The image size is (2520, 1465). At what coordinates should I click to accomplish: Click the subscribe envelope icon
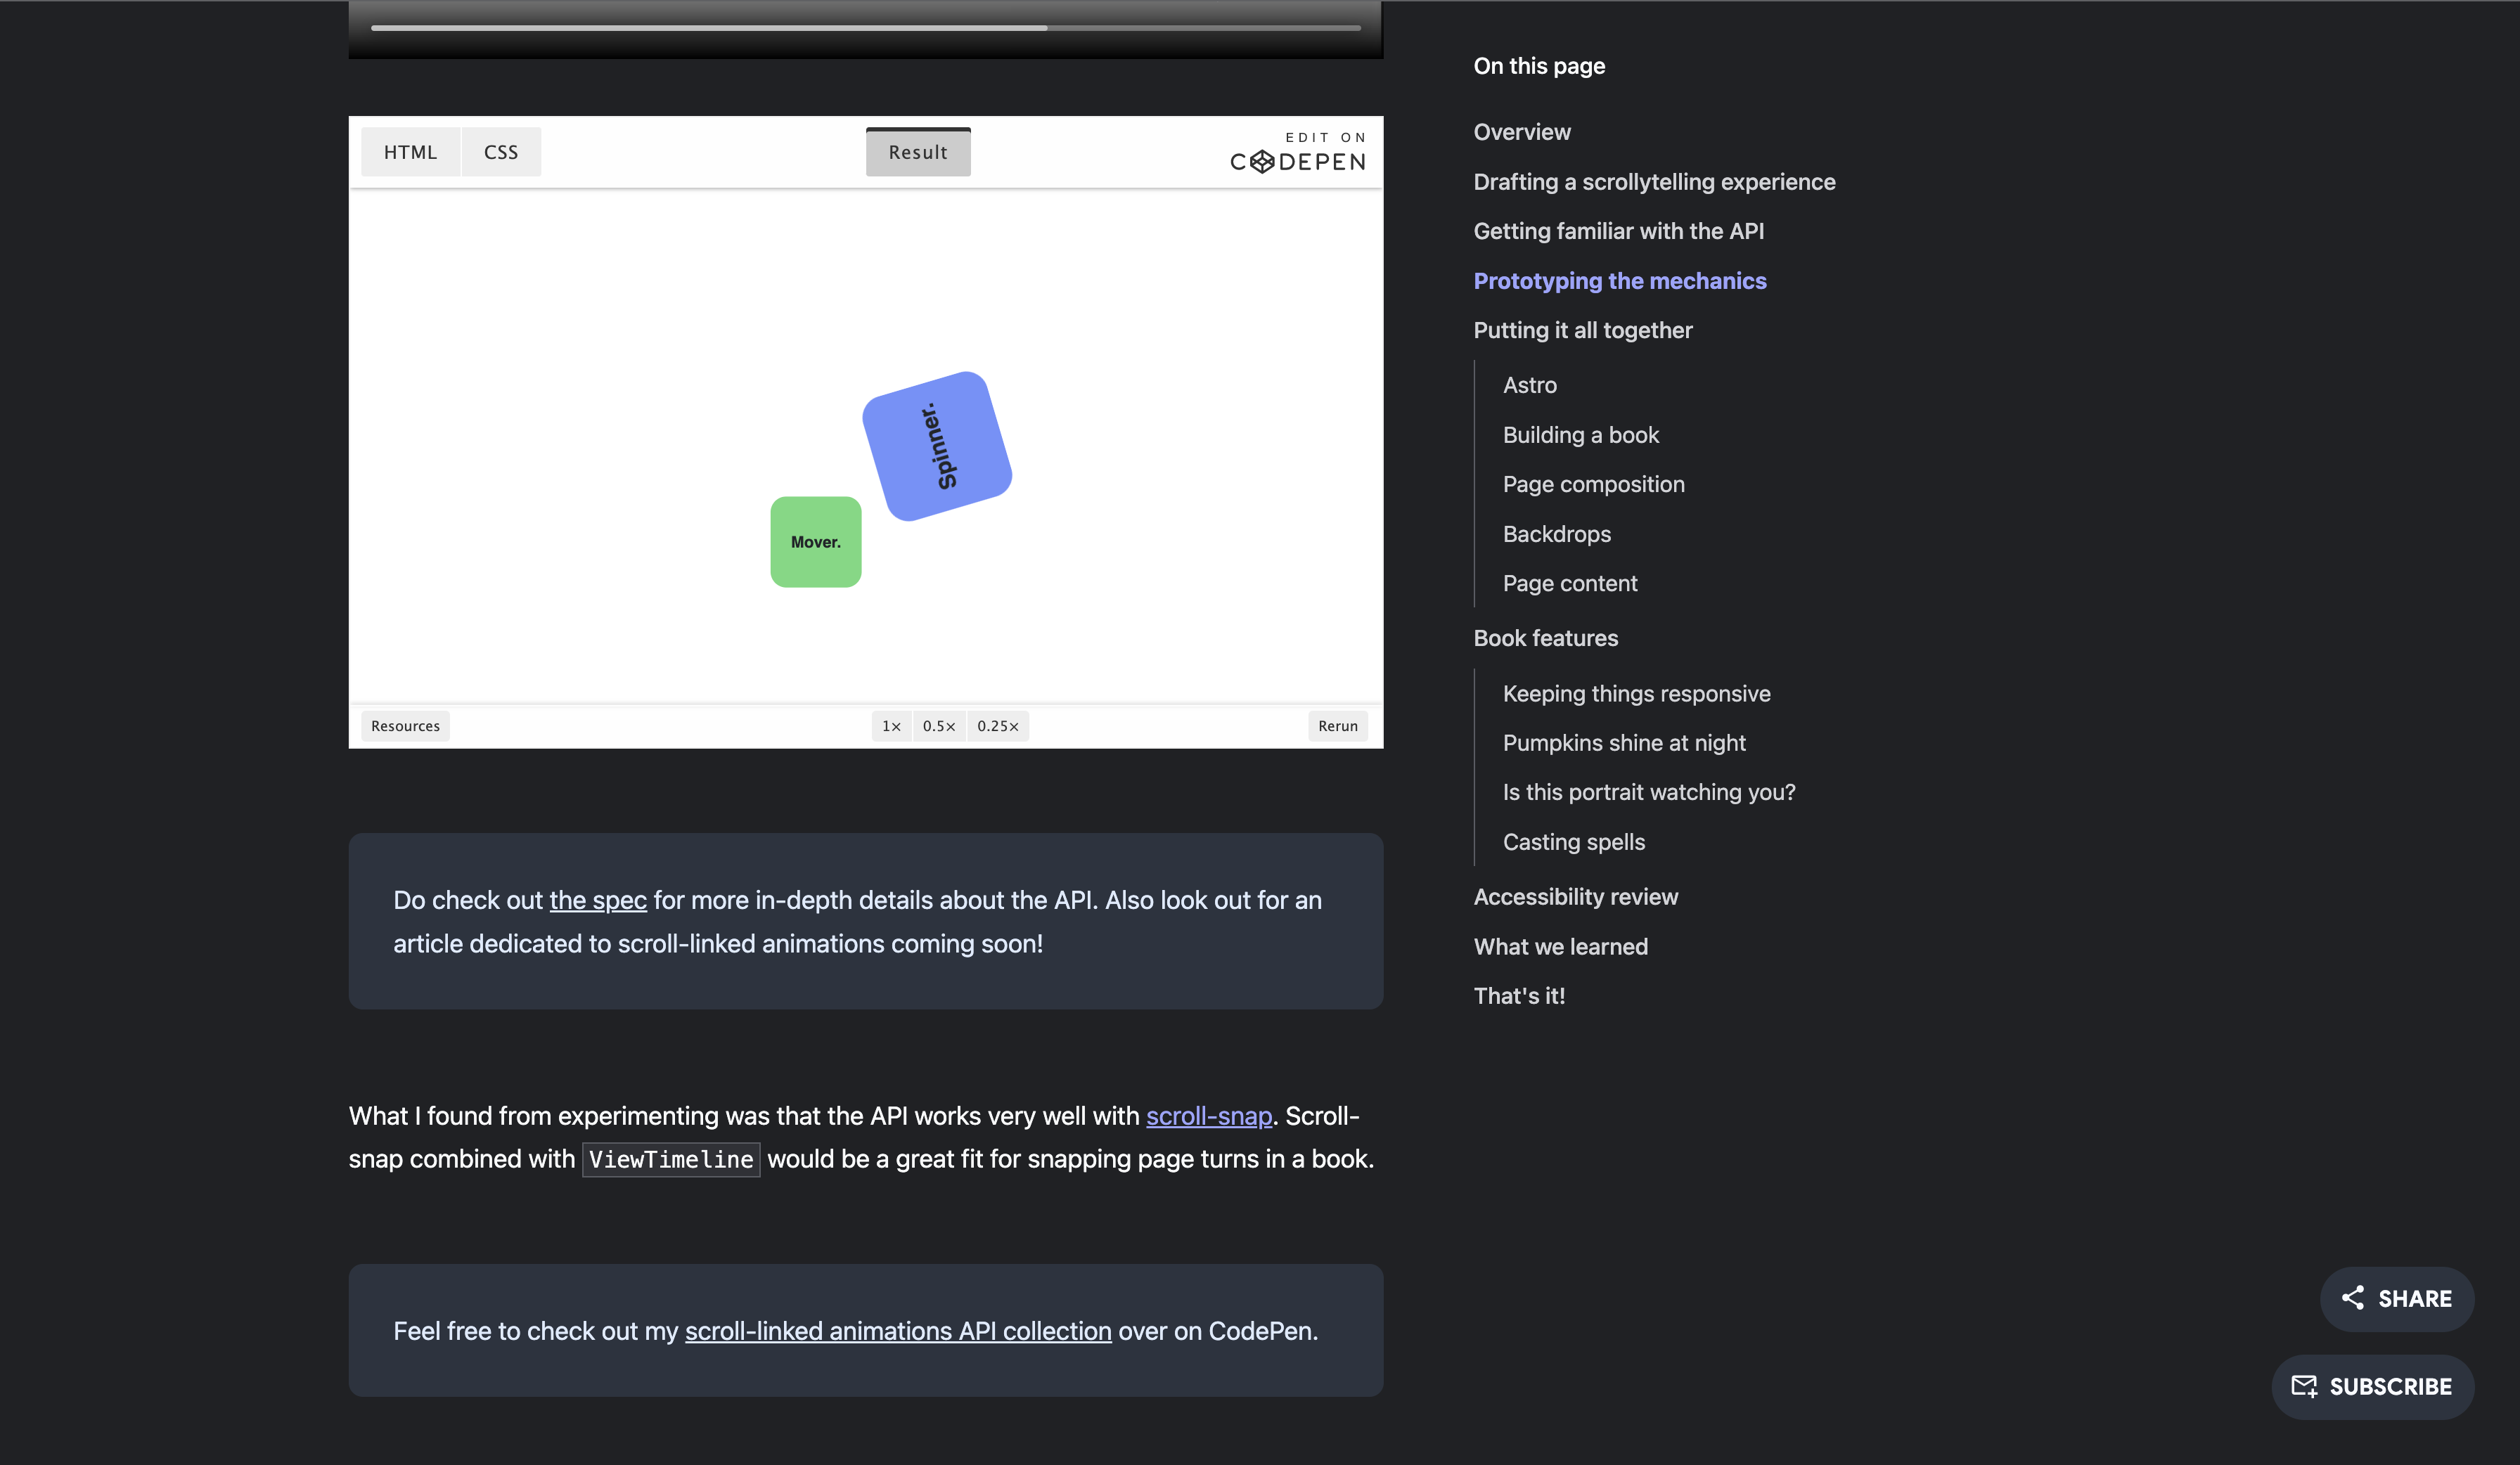pyautogui.click(x=2304, y=1386)
